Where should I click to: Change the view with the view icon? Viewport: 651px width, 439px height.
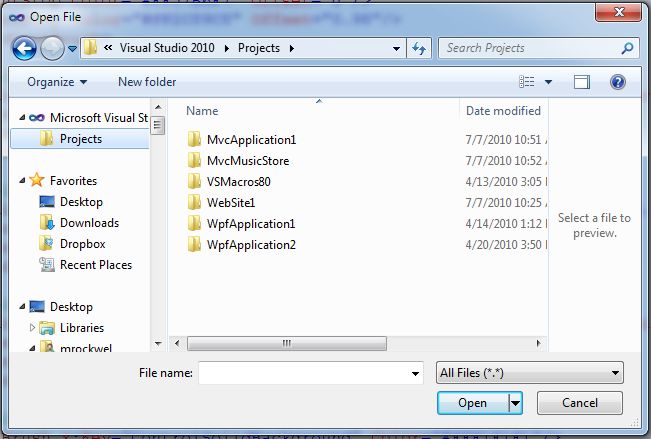pyautogui.click(x=526, y=82)
